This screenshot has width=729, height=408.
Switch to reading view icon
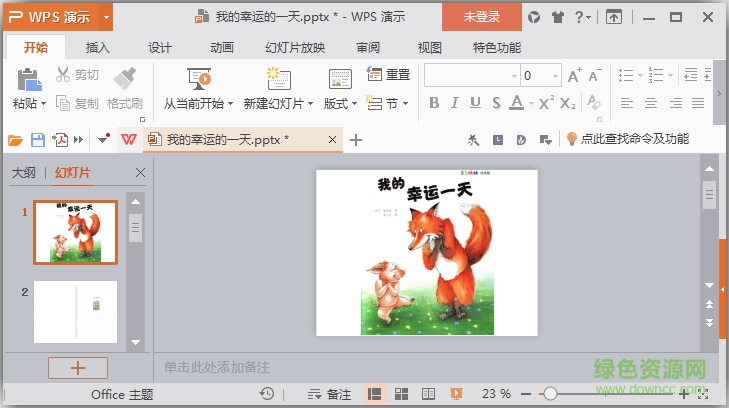point(428,394)
